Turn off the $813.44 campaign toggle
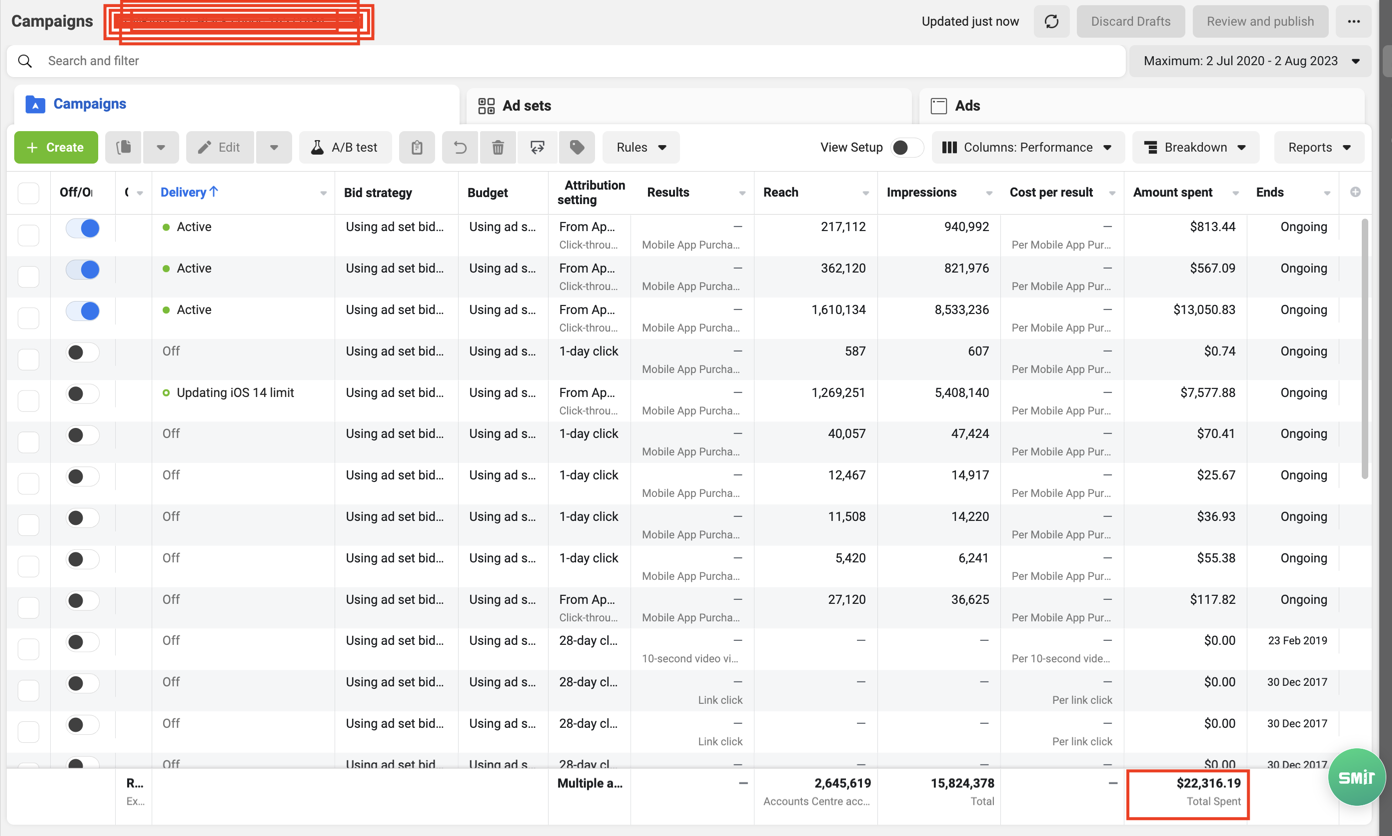 83,228
